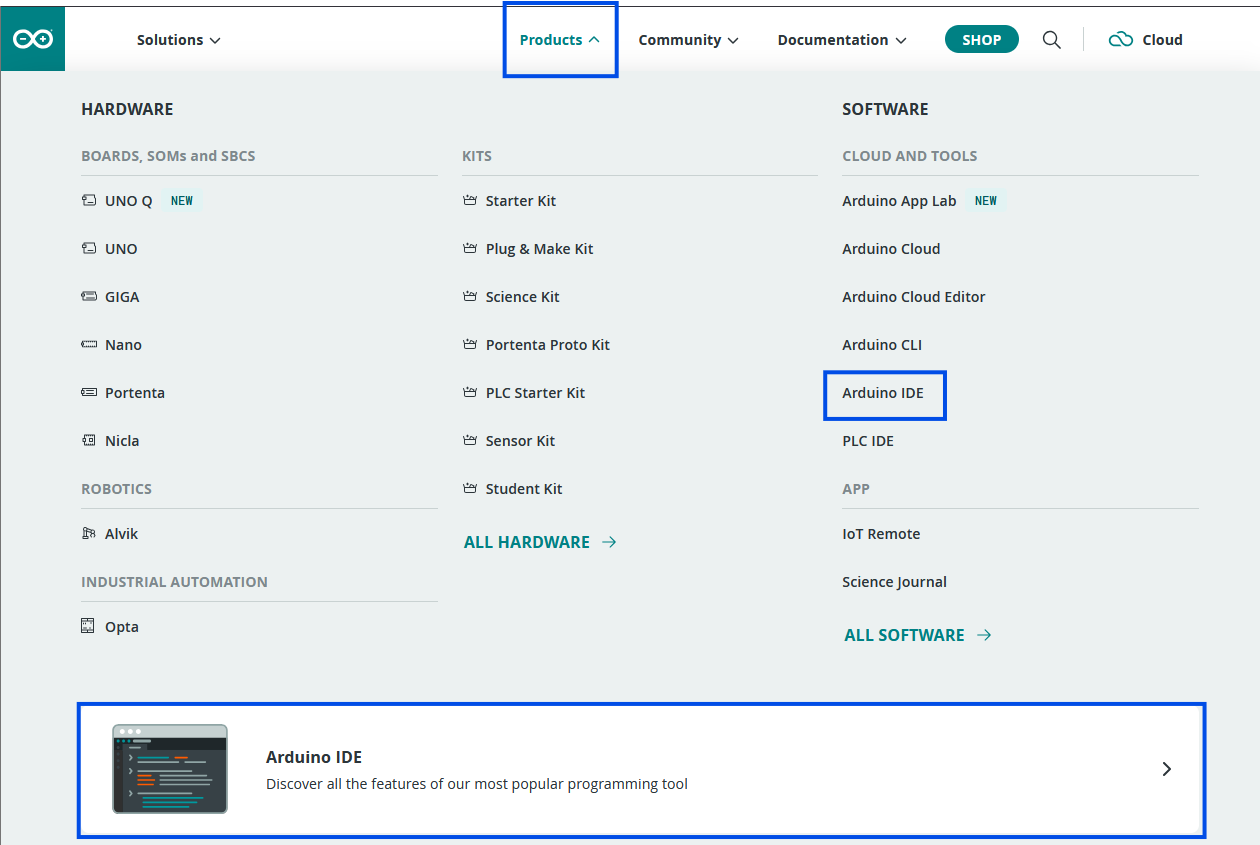
Task: Click the board icon beside GIGA
Action: 89,297
